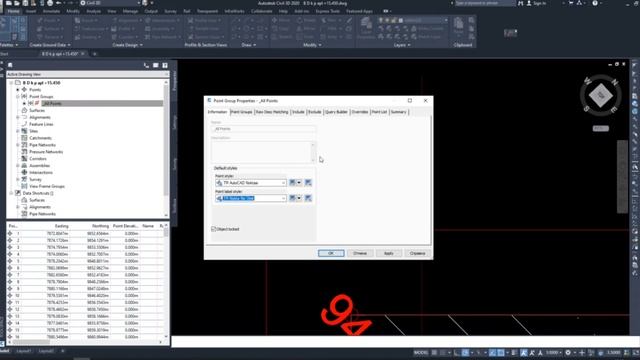Open the Query Builder tab
This screenshot has height=360, width=640.
[x=336, y=112]
